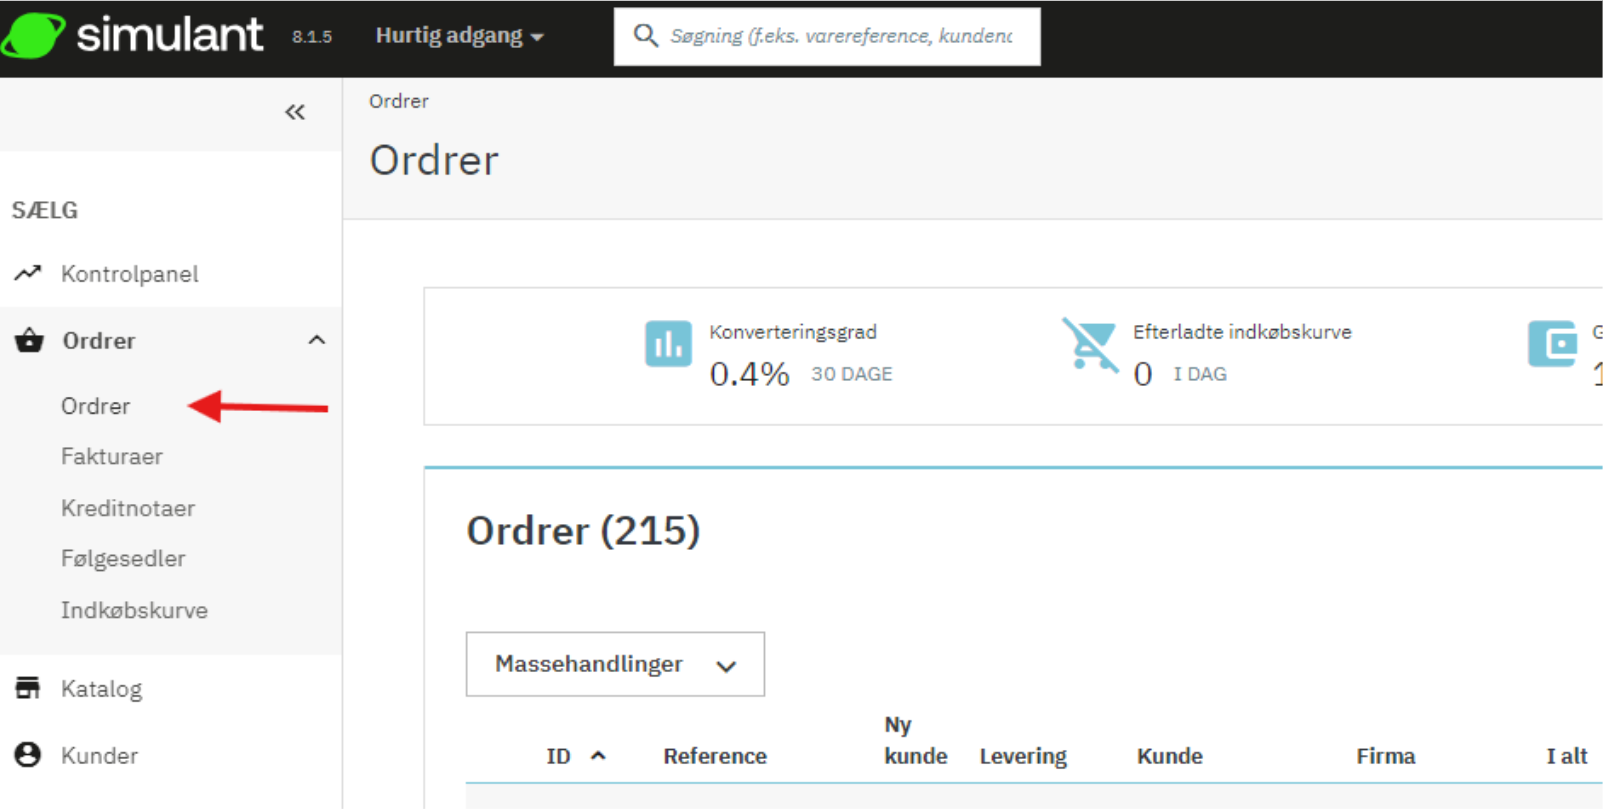
Task: Click the Kunder person icon
Action: tap(28, 755)
